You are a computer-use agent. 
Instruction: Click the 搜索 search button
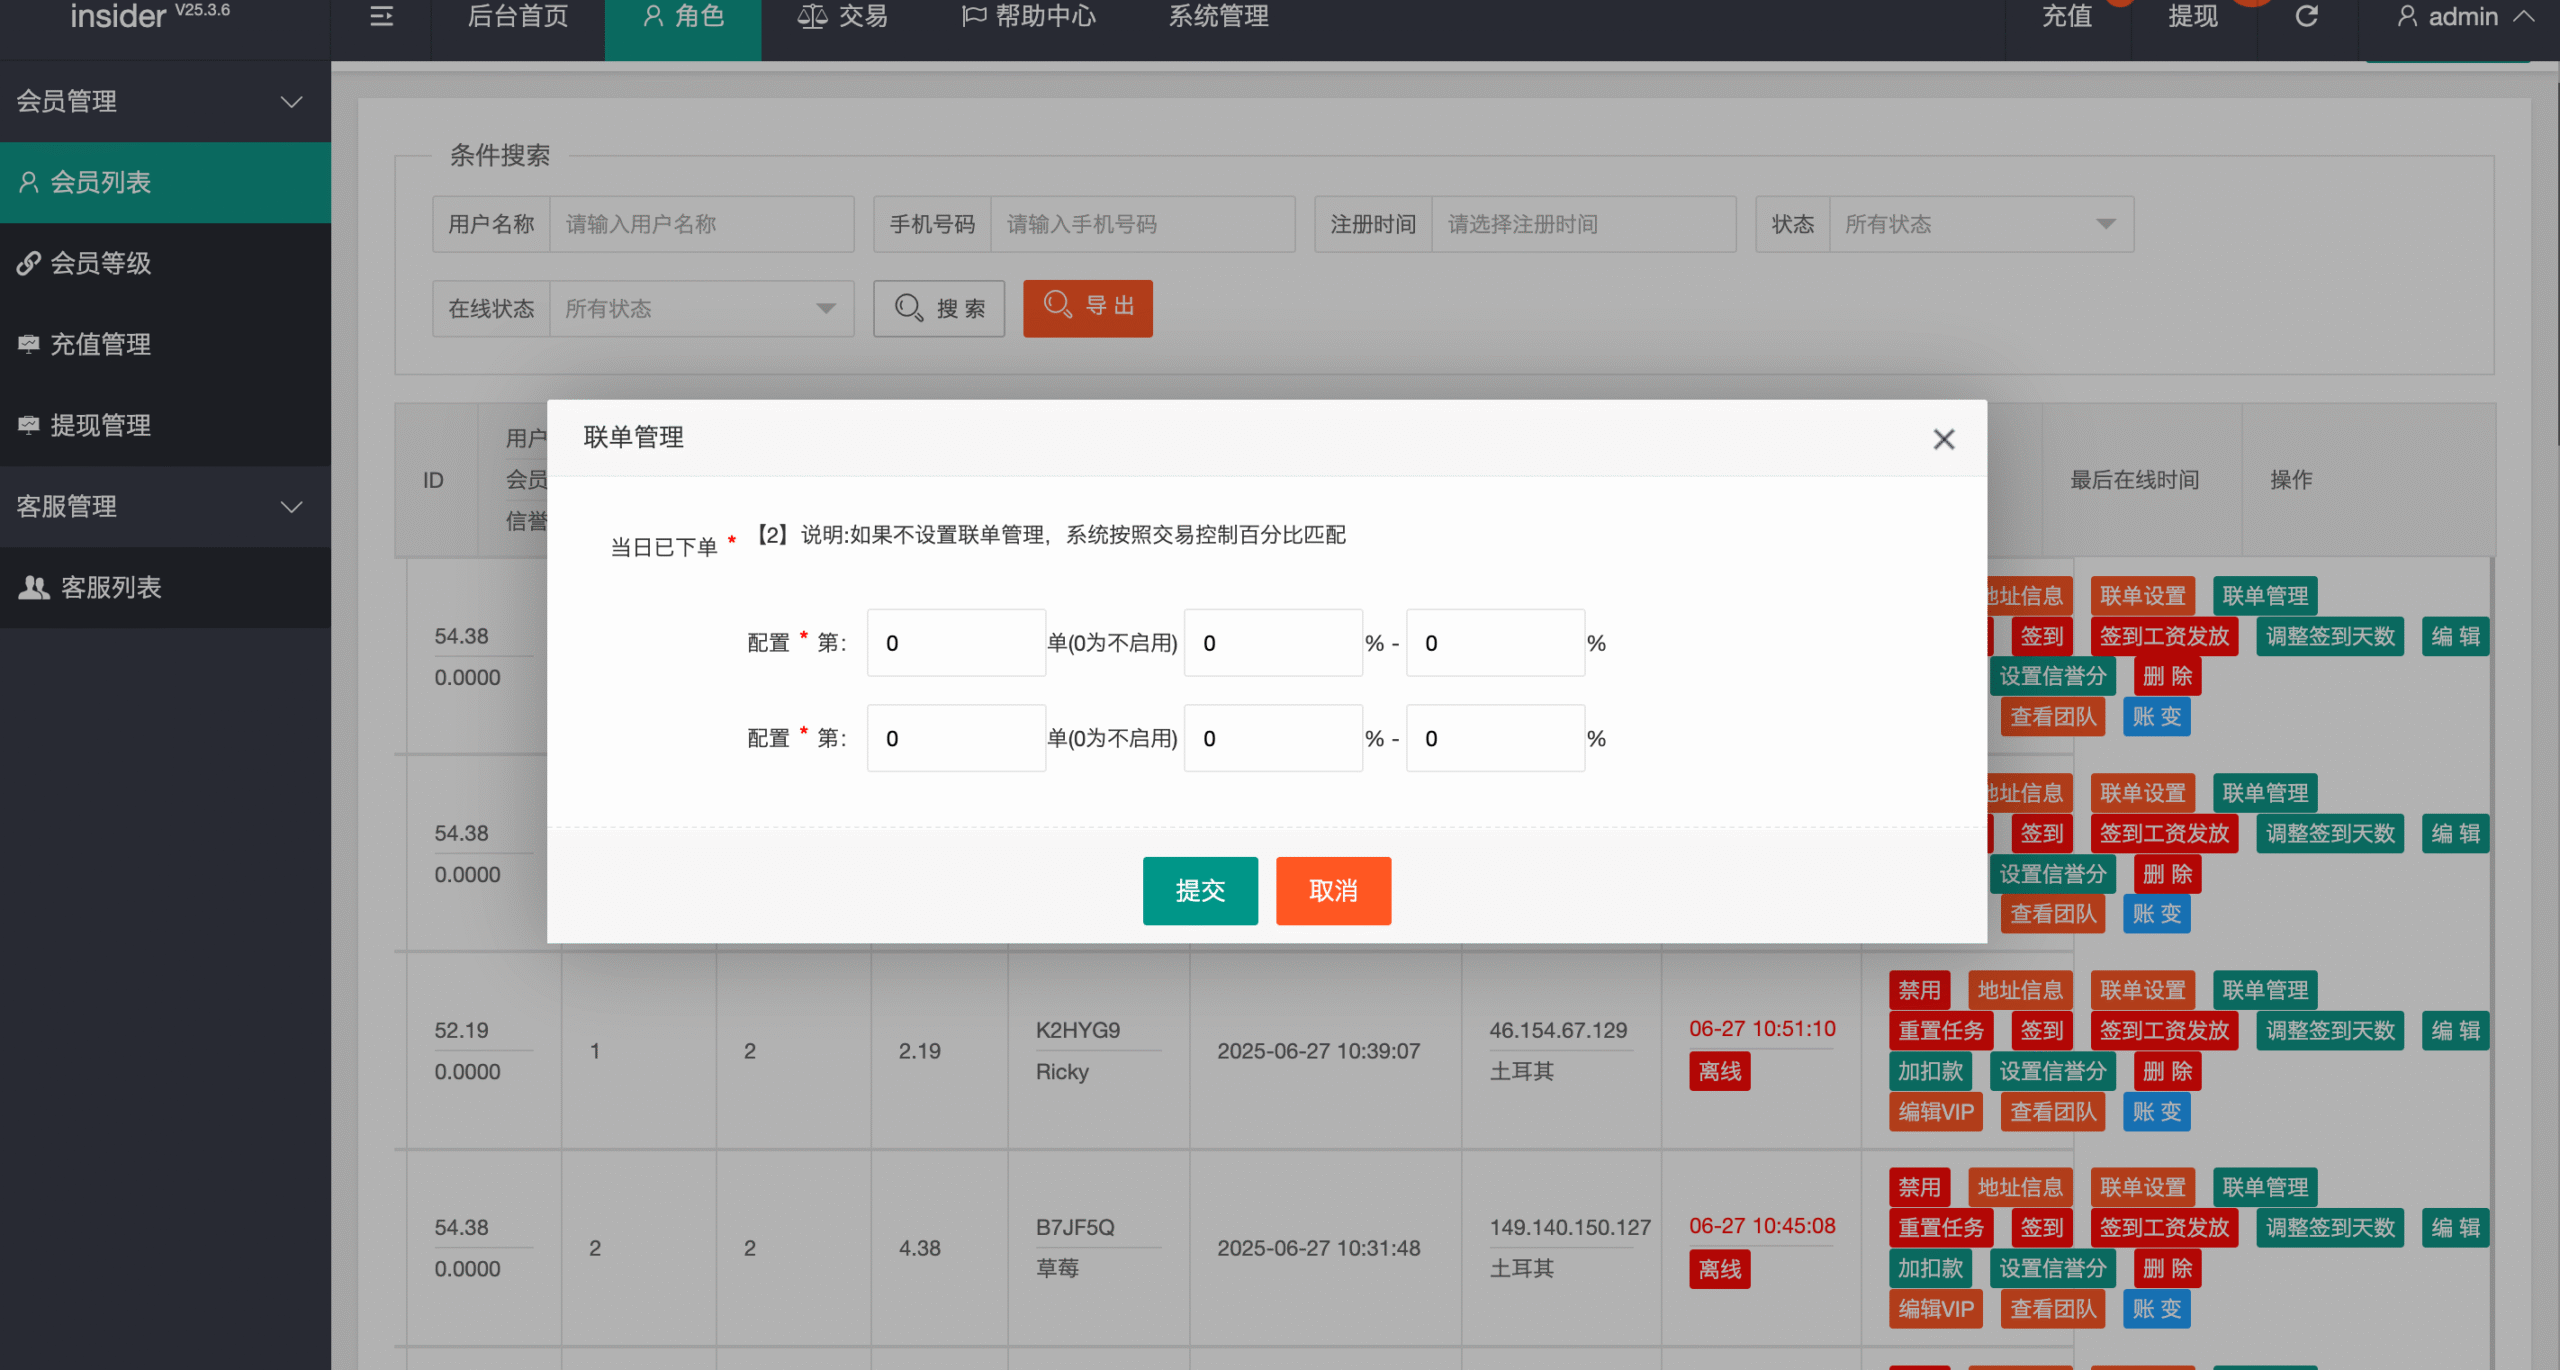939,308
